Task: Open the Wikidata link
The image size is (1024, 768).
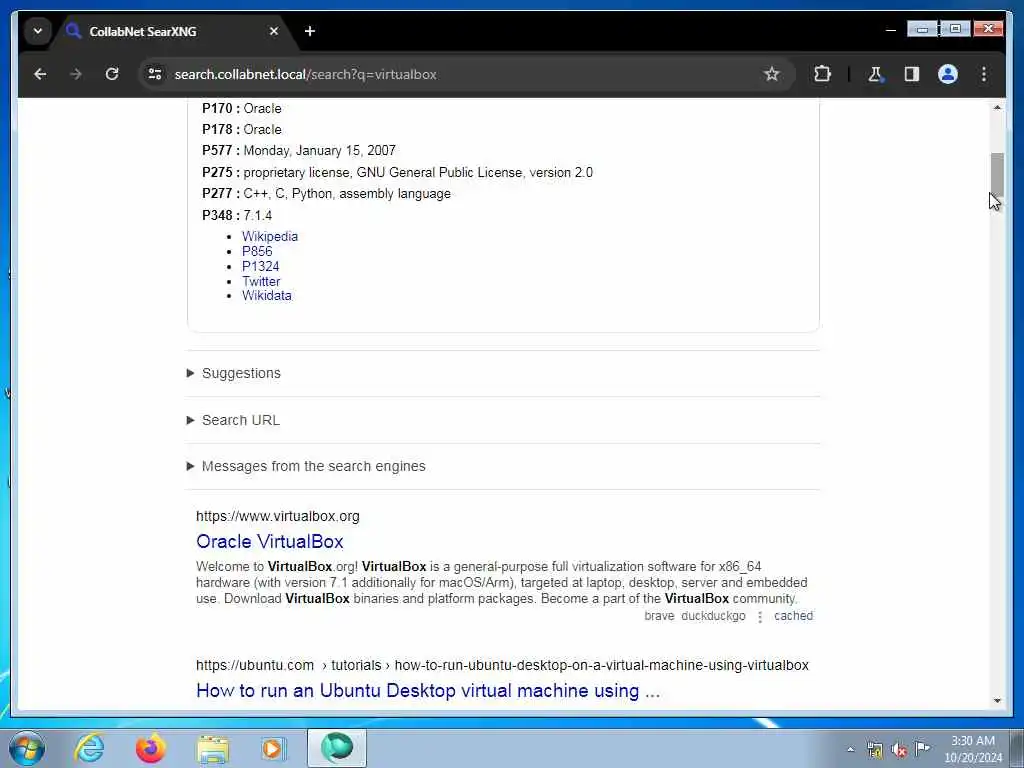Action: click(266, 296)
